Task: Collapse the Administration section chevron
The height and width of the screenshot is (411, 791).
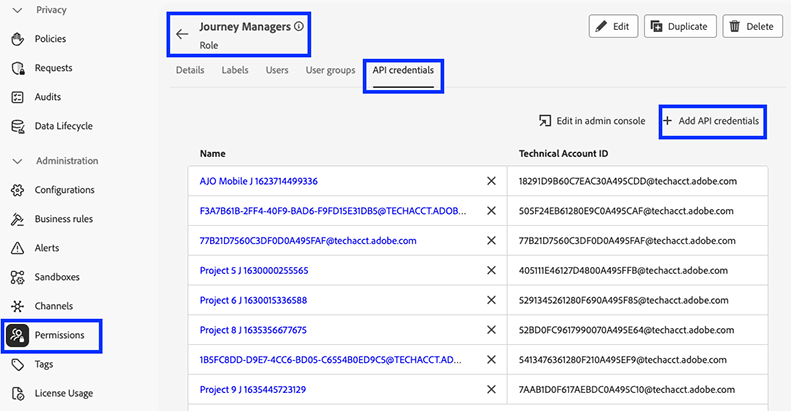Action: (x=16, y=161)
